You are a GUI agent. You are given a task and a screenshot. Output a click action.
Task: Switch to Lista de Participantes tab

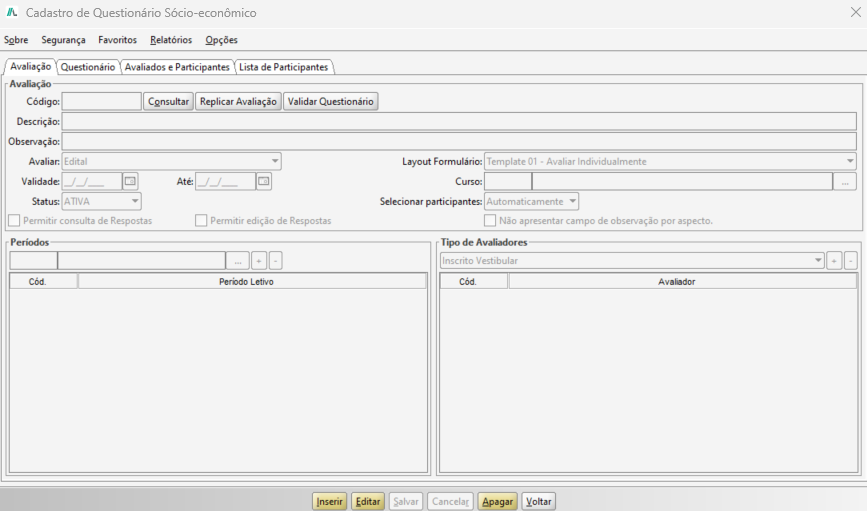click(x=284, y=67)
